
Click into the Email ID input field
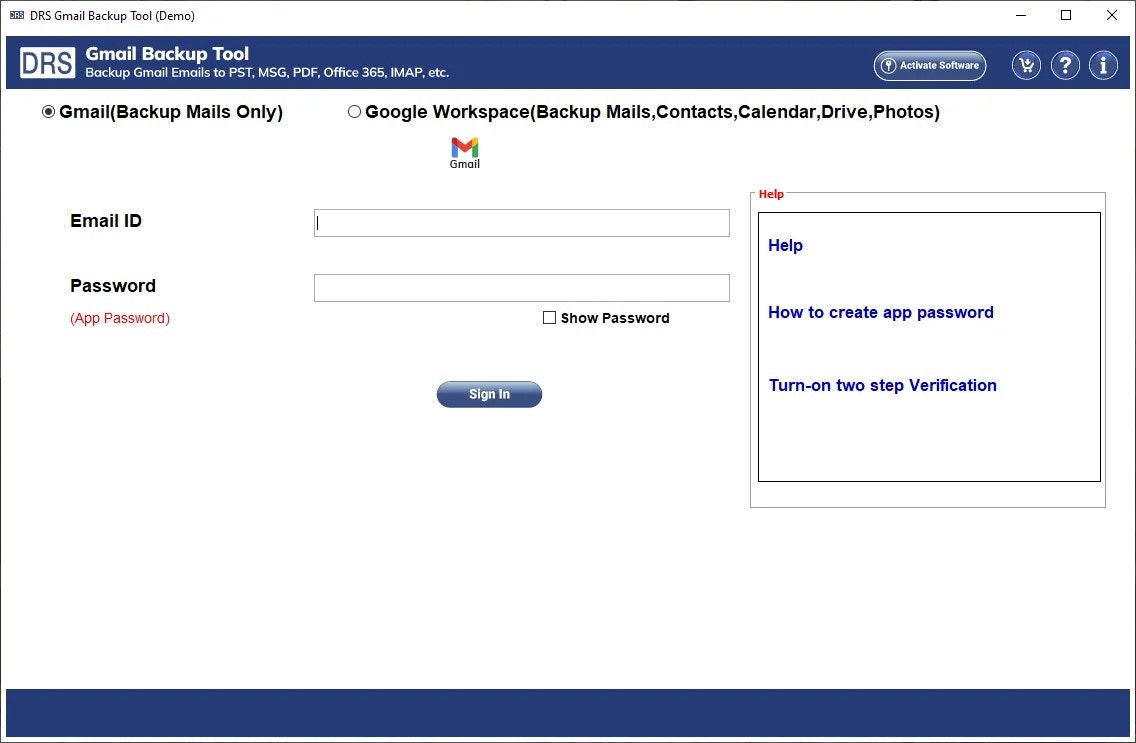521,222
